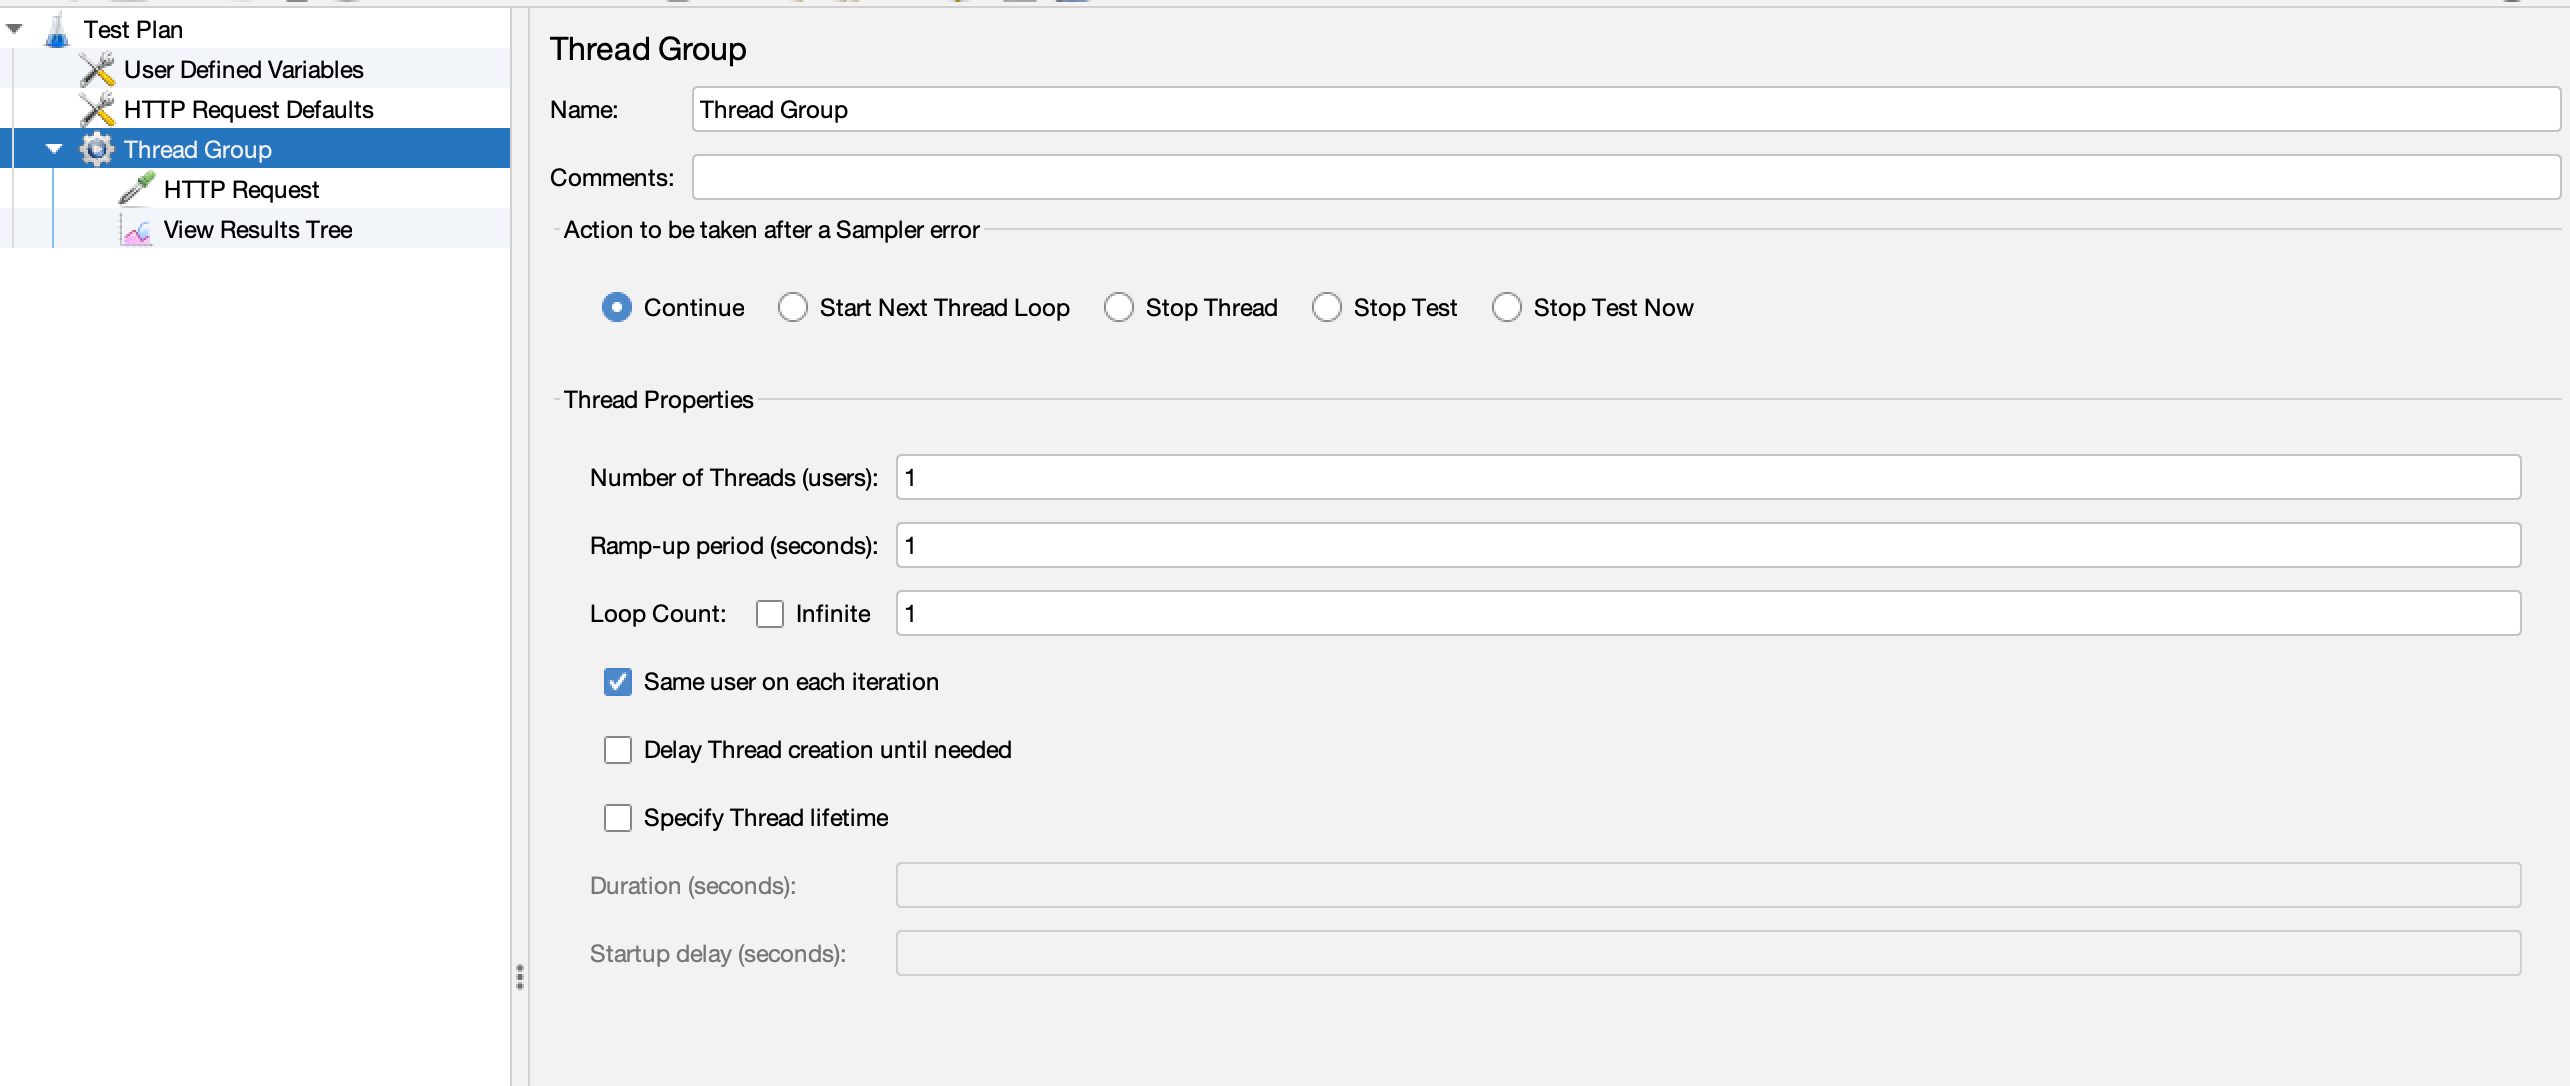Select the Stop Test Now radio button

1507,308
